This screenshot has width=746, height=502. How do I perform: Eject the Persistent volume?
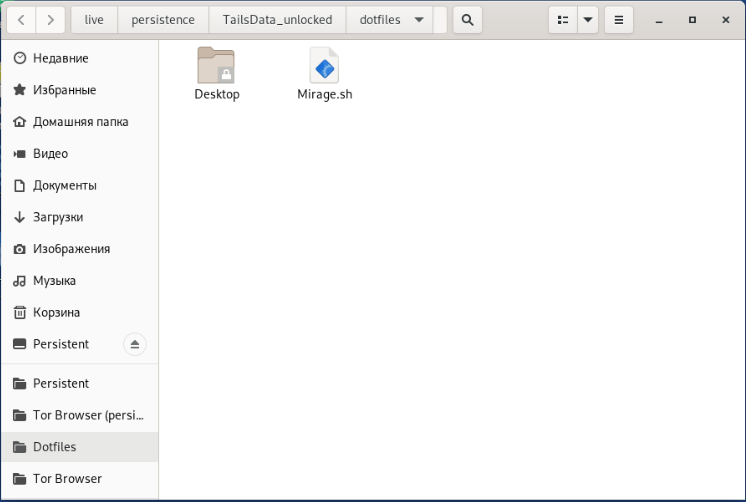(x=135, y=344)
